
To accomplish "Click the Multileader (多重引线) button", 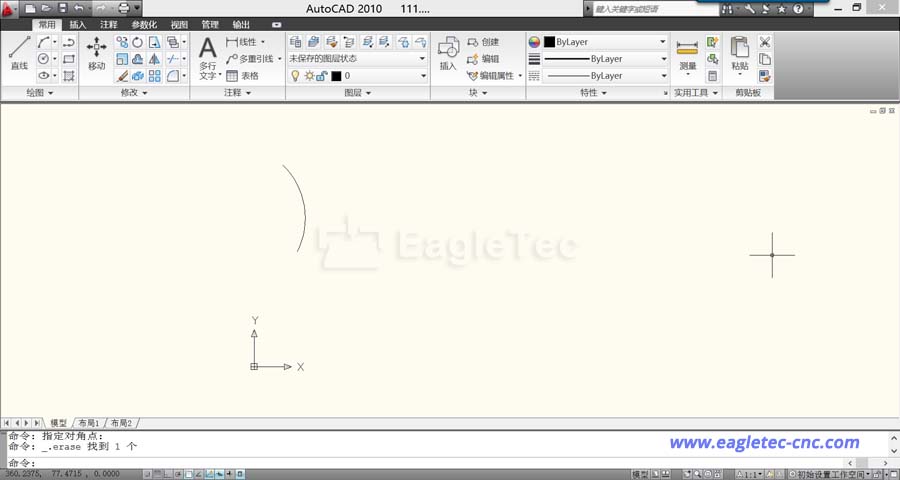I will tap(250, 59).
